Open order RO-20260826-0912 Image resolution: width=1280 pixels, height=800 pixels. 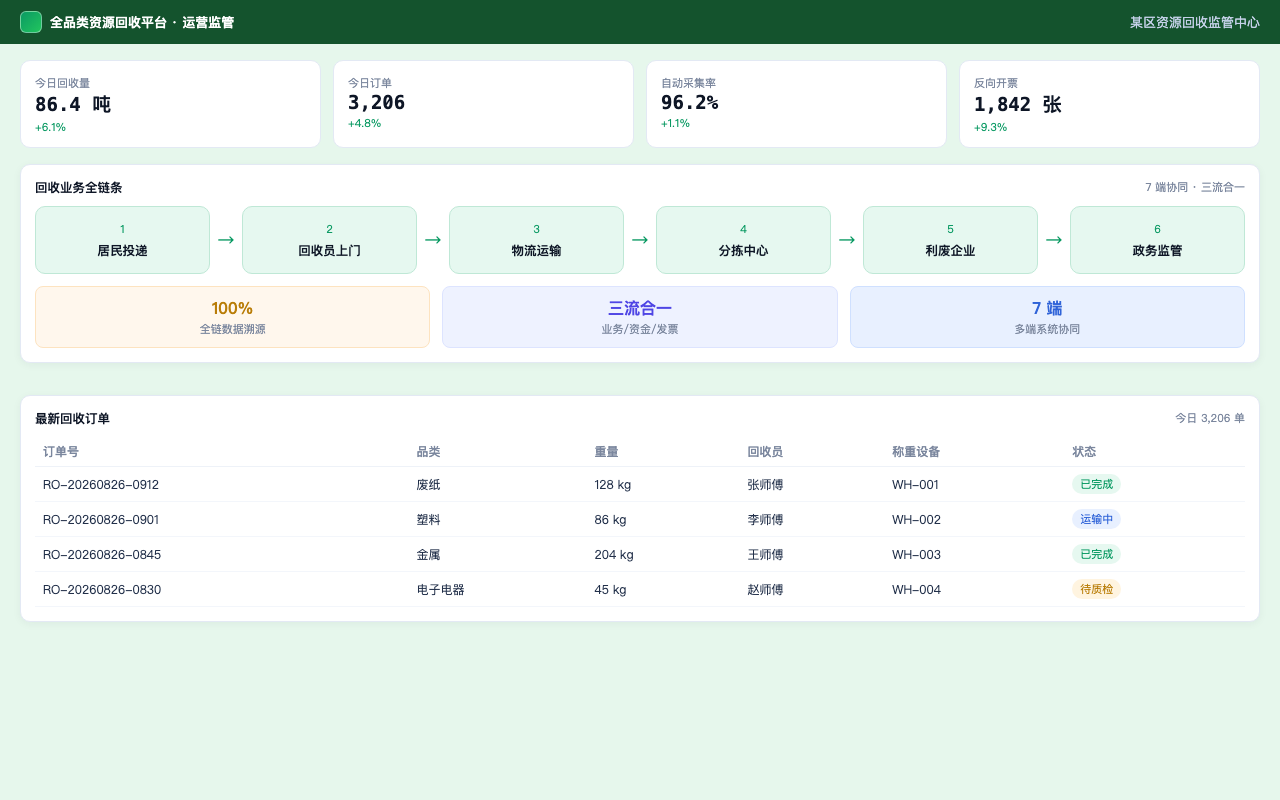(x=640, y=485)
